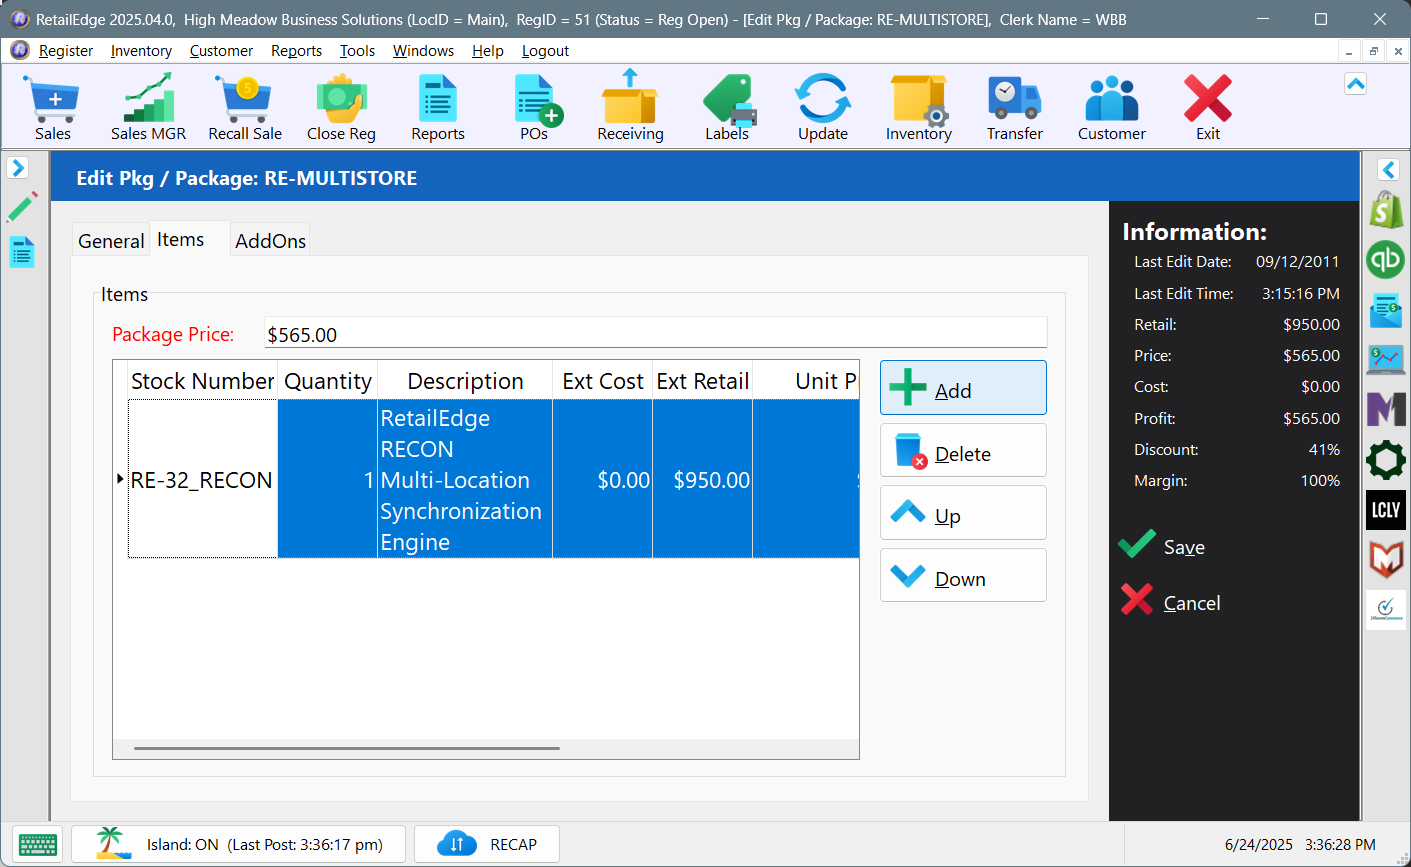Screen dimensions: 1411x867
Task: Open the Customer toolbar icon
Action: coord(1112,108)
